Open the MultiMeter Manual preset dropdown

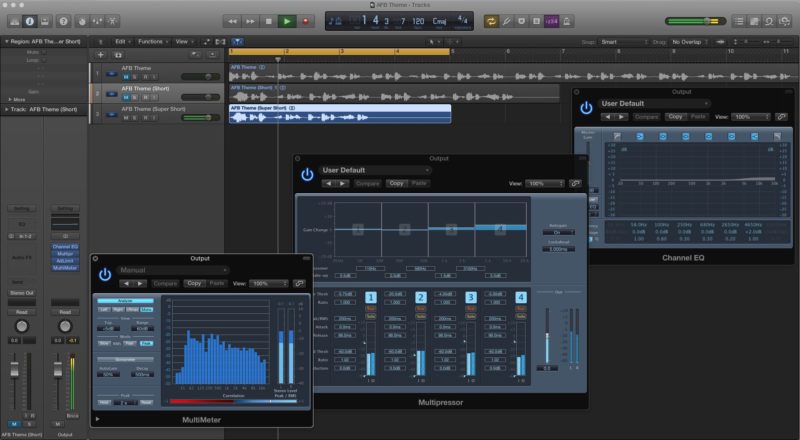tap(172, 270)
